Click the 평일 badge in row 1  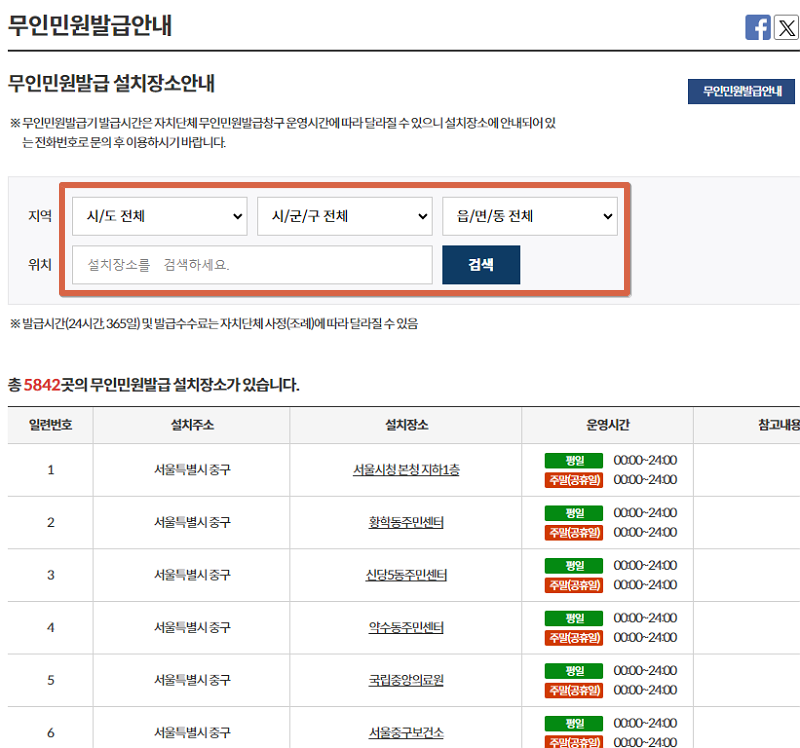click(x=574, y=460)
